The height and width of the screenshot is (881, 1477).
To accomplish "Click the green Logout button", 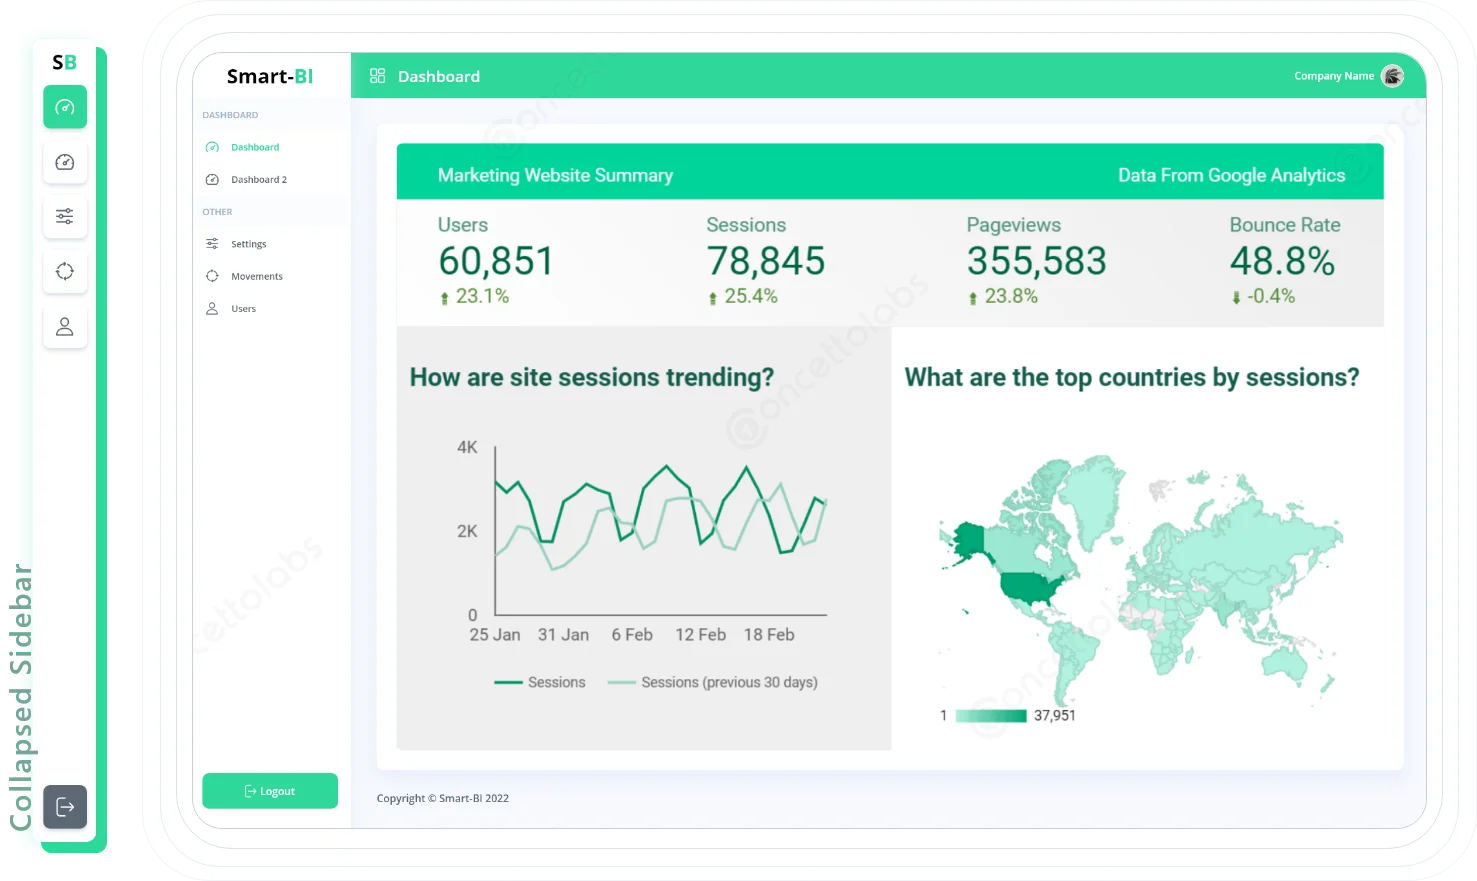I will coord(270,791).
